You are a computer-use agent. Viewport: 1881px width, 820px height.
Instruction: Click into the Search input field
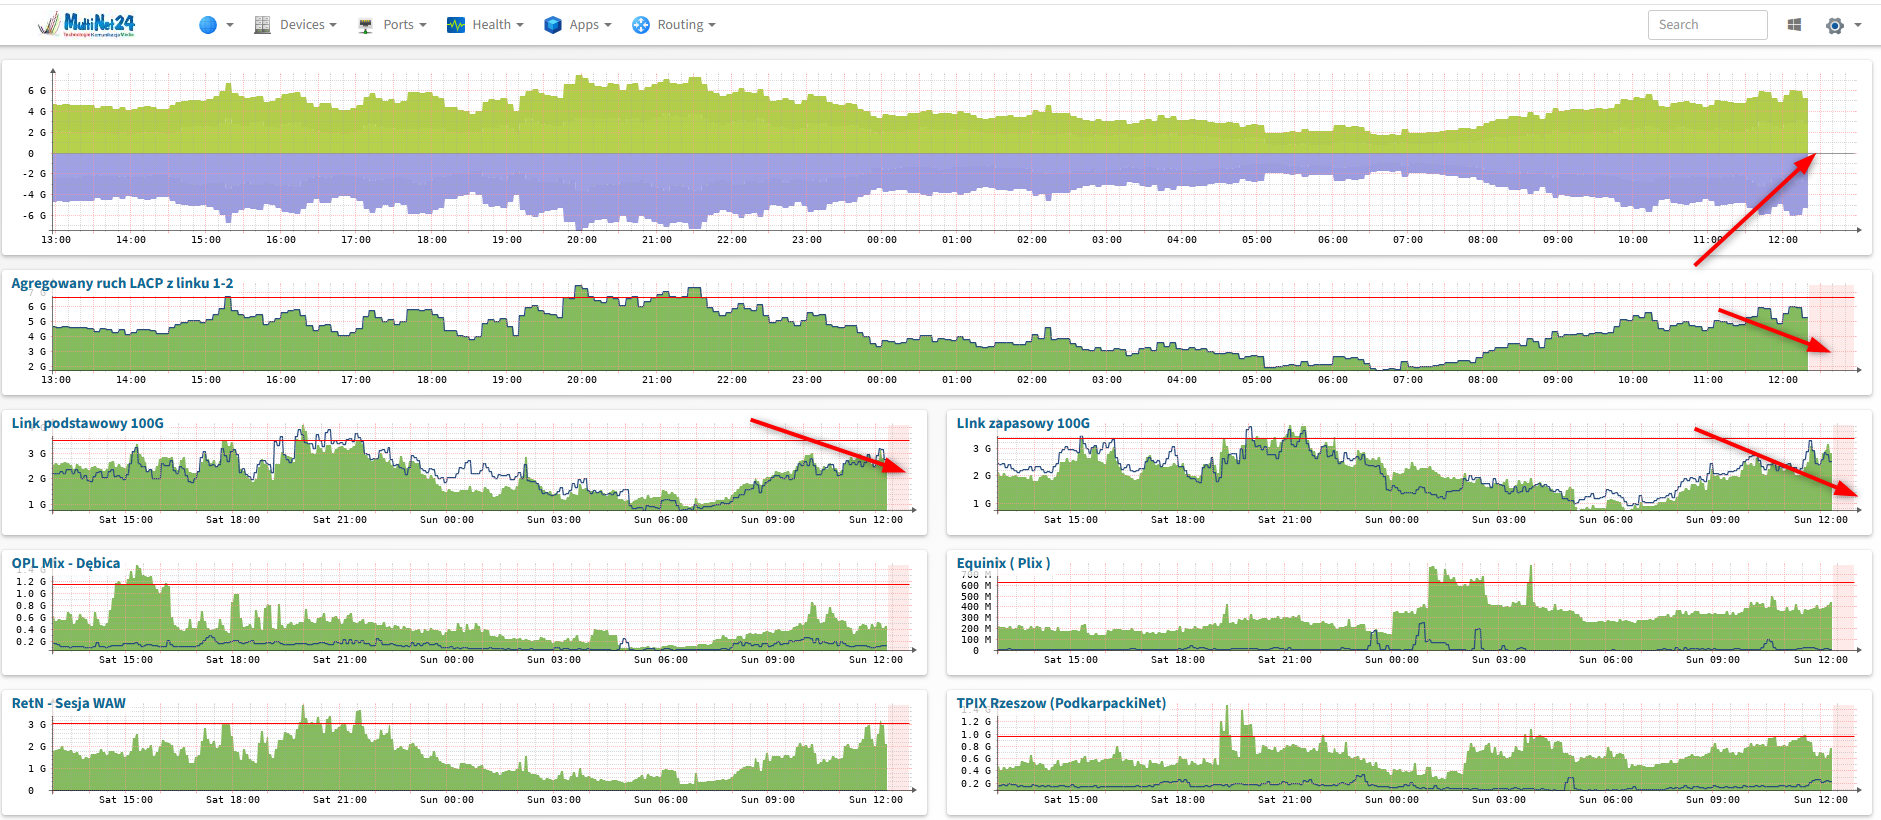coord(1707,25)
